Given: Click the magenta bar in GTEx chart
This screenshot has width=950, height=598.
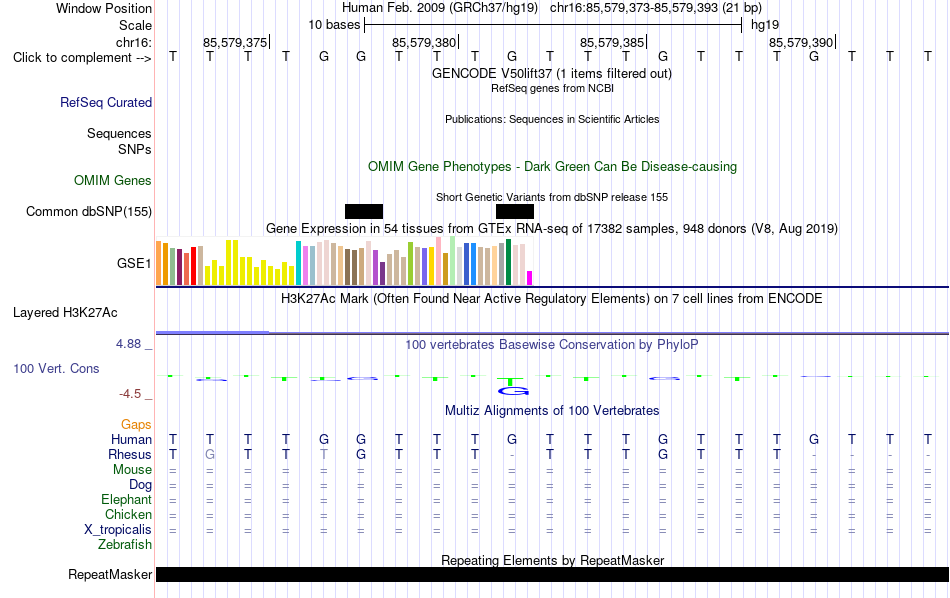Looking at the screenshot, I should 530,278.
